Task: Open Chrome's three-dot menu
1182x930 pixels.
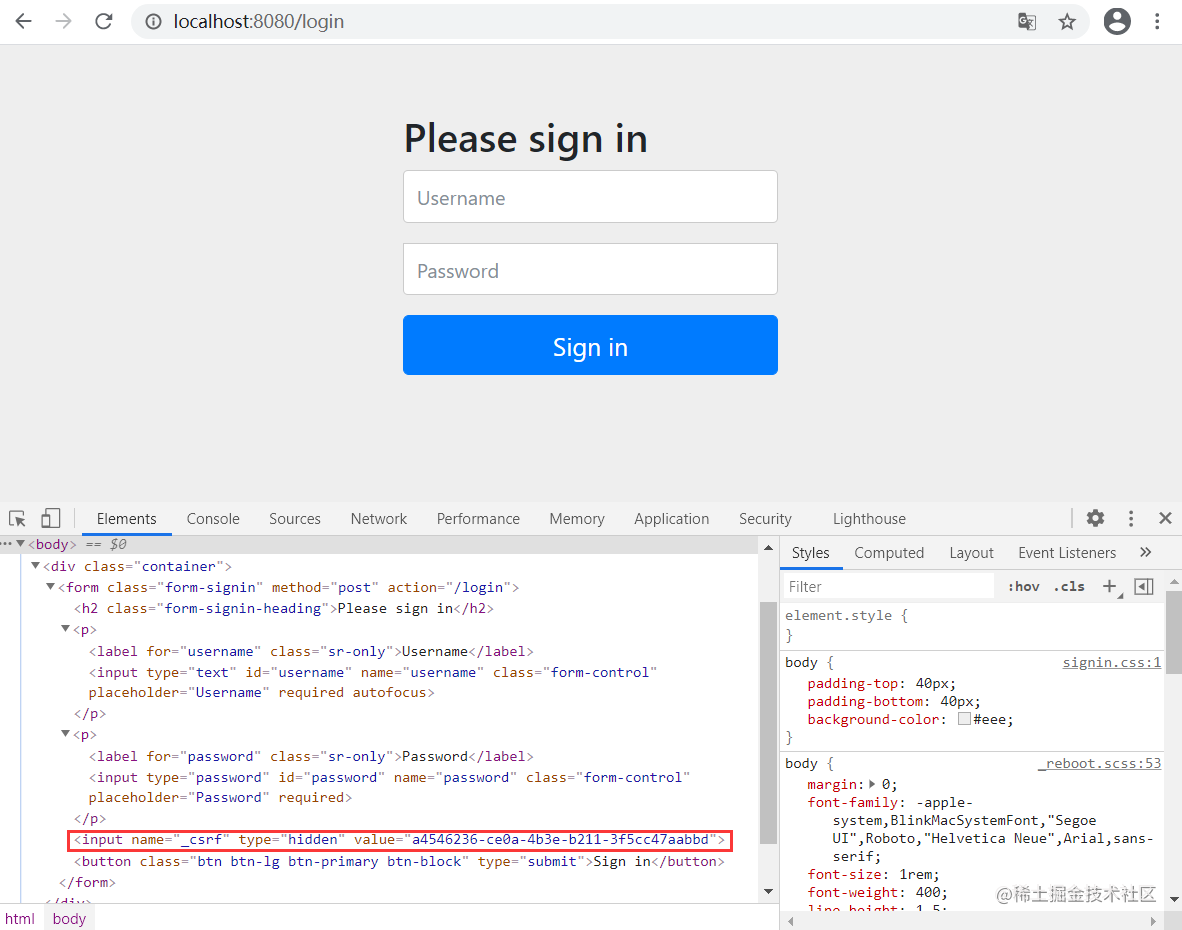Action: point(1157,21)
